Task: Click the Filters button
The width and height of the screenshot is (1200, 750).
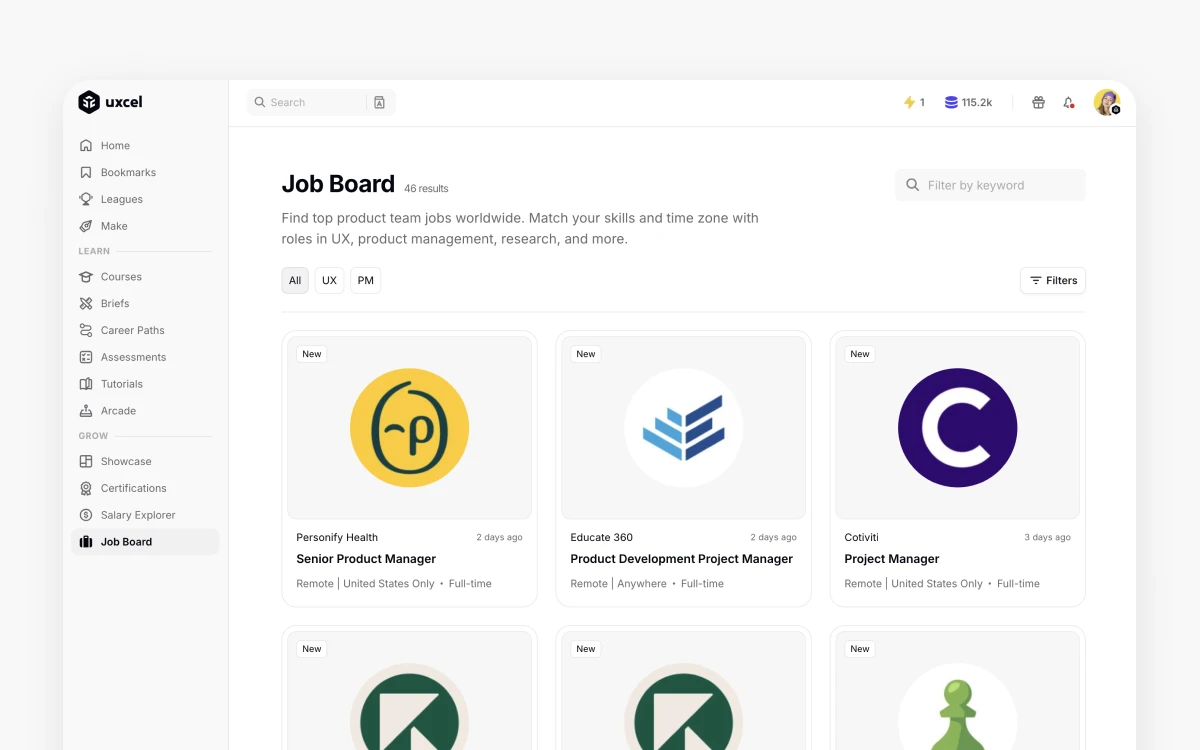Action: click(x=1053, y=280)
